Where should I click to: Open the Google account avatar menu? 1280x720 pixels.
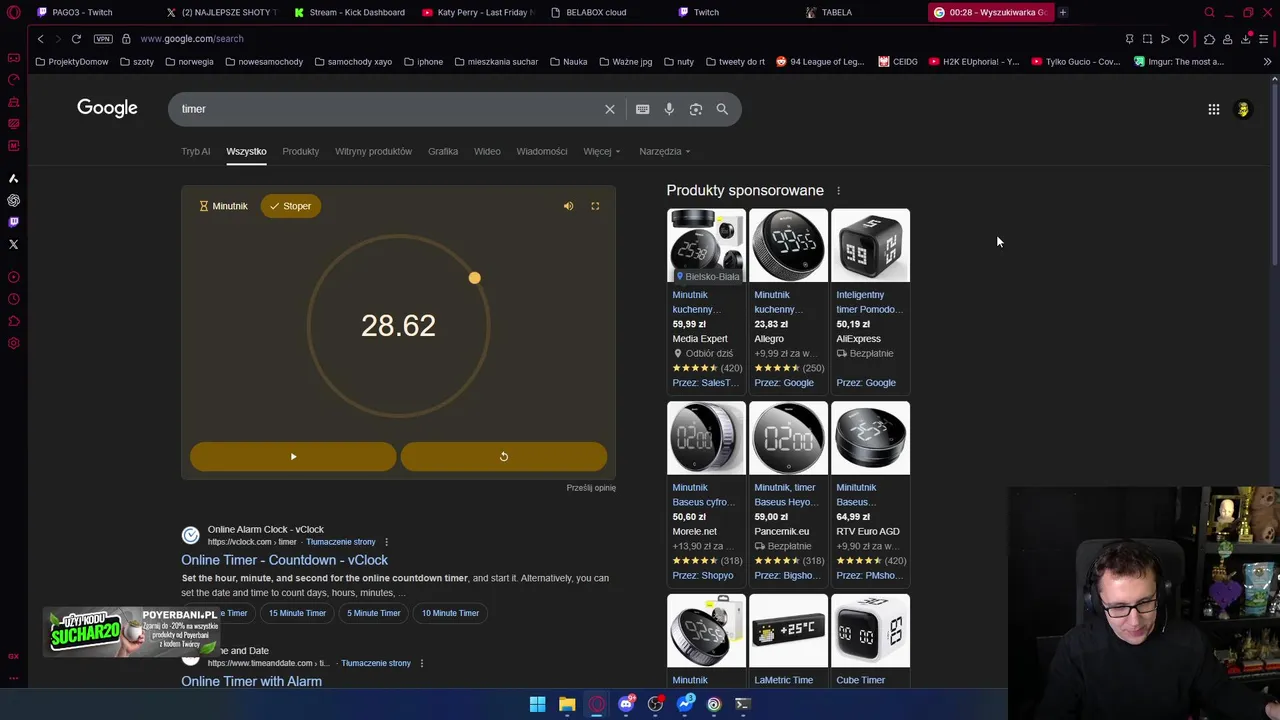tap(1243, 109)
